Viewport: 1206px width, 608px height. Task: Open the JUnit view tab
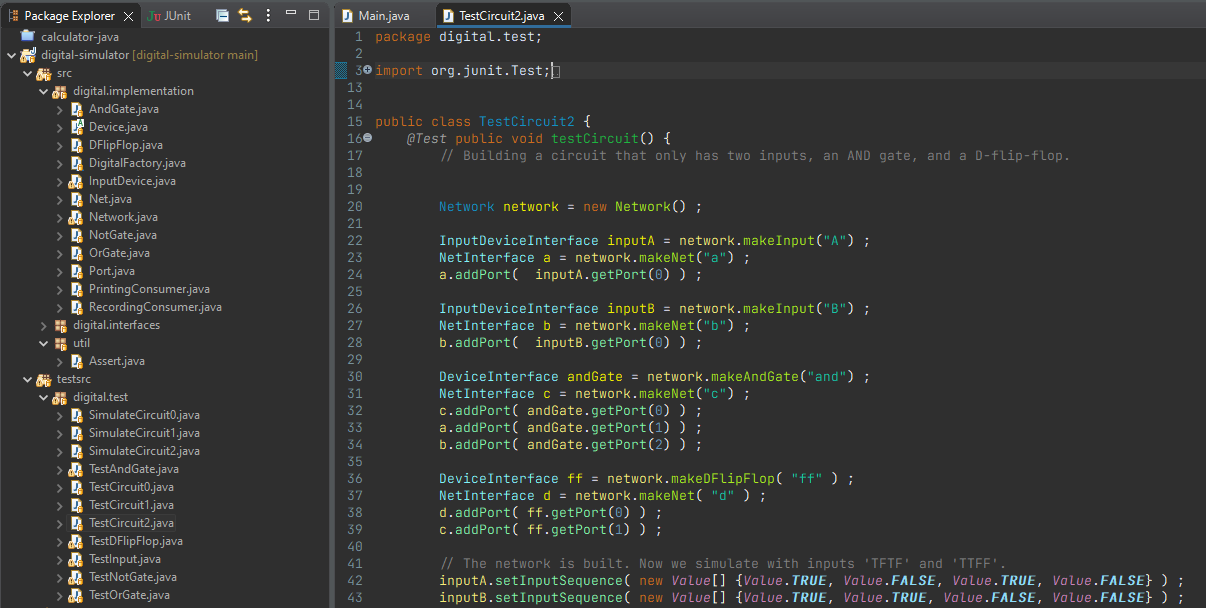(169, 16)
